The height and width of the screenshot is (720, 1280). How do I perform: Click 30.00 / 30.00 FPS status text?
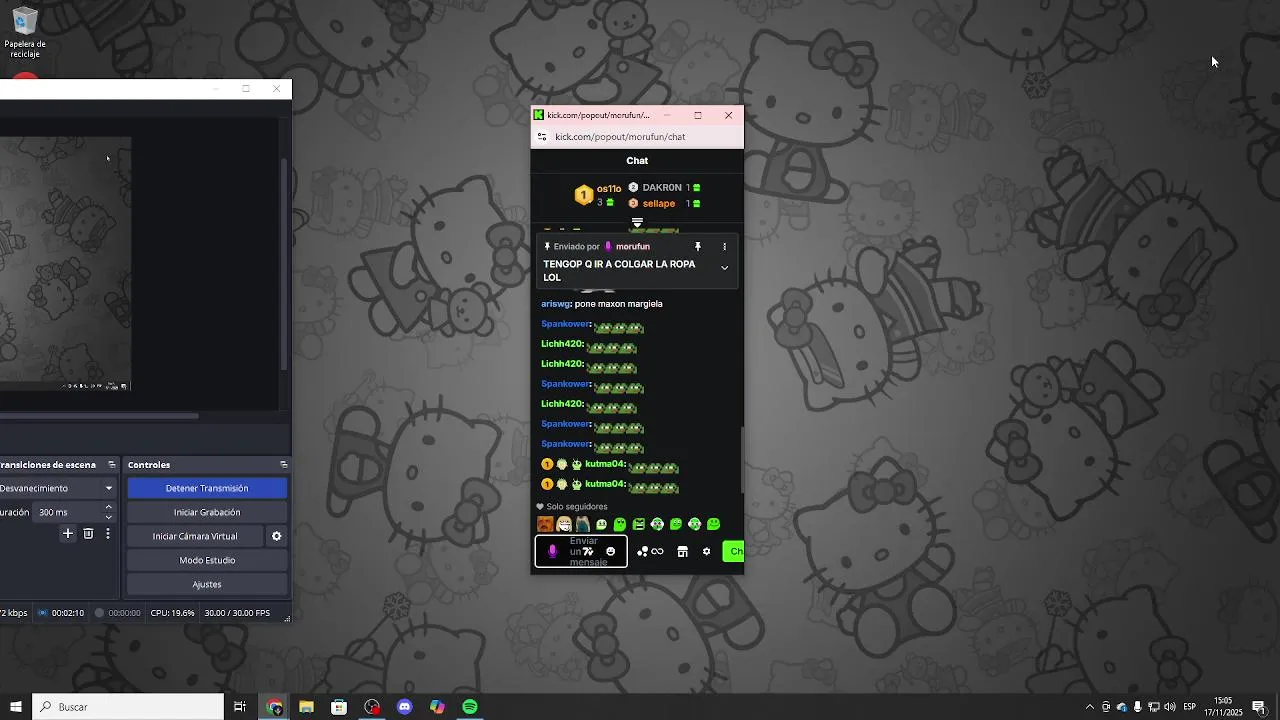point(237,613)
